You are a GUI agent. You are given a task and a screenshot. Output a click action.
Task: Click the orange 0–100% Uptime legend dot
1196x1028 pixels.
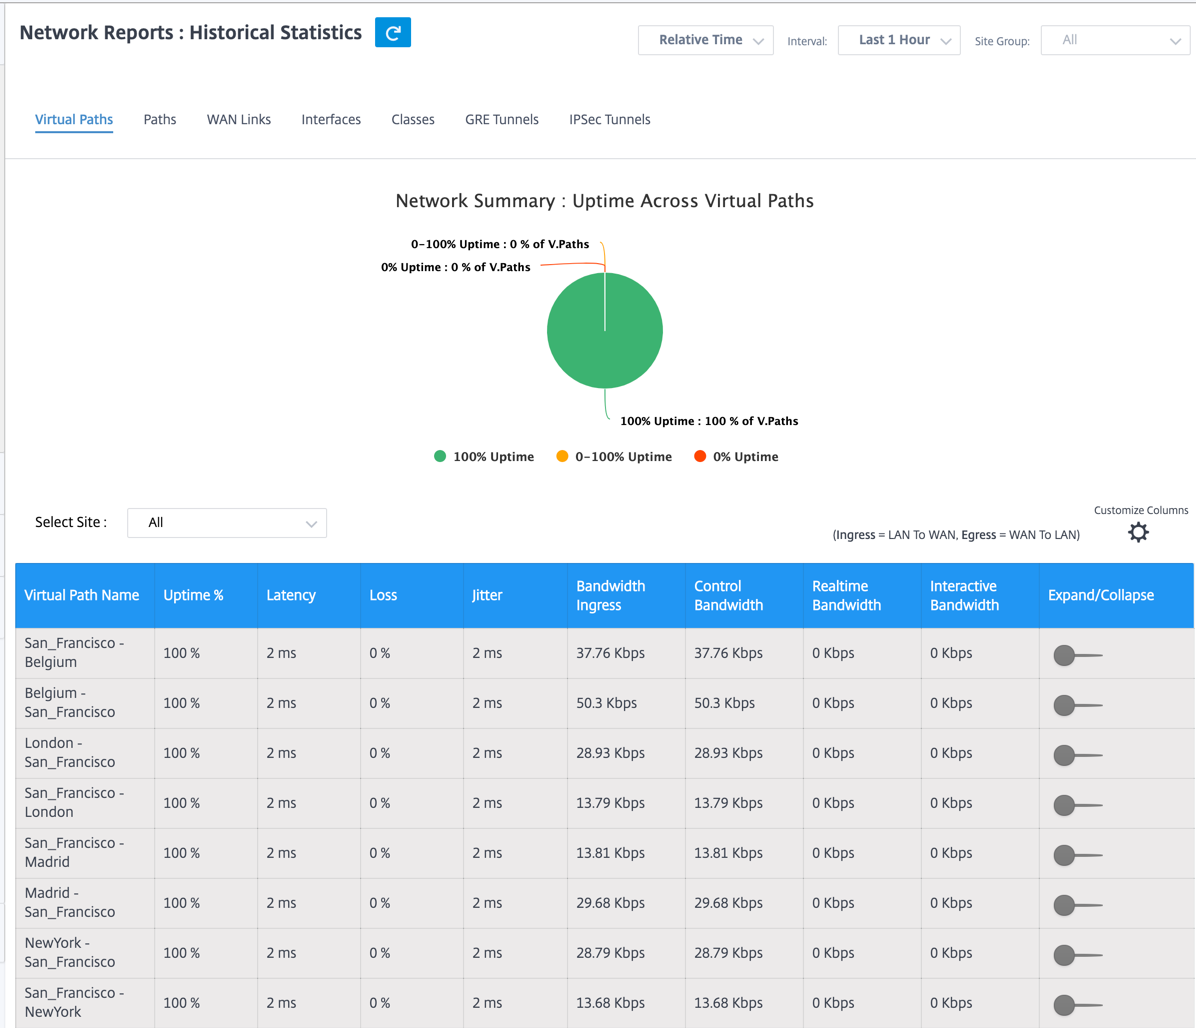pyautogui.click(x=562, y=456)
